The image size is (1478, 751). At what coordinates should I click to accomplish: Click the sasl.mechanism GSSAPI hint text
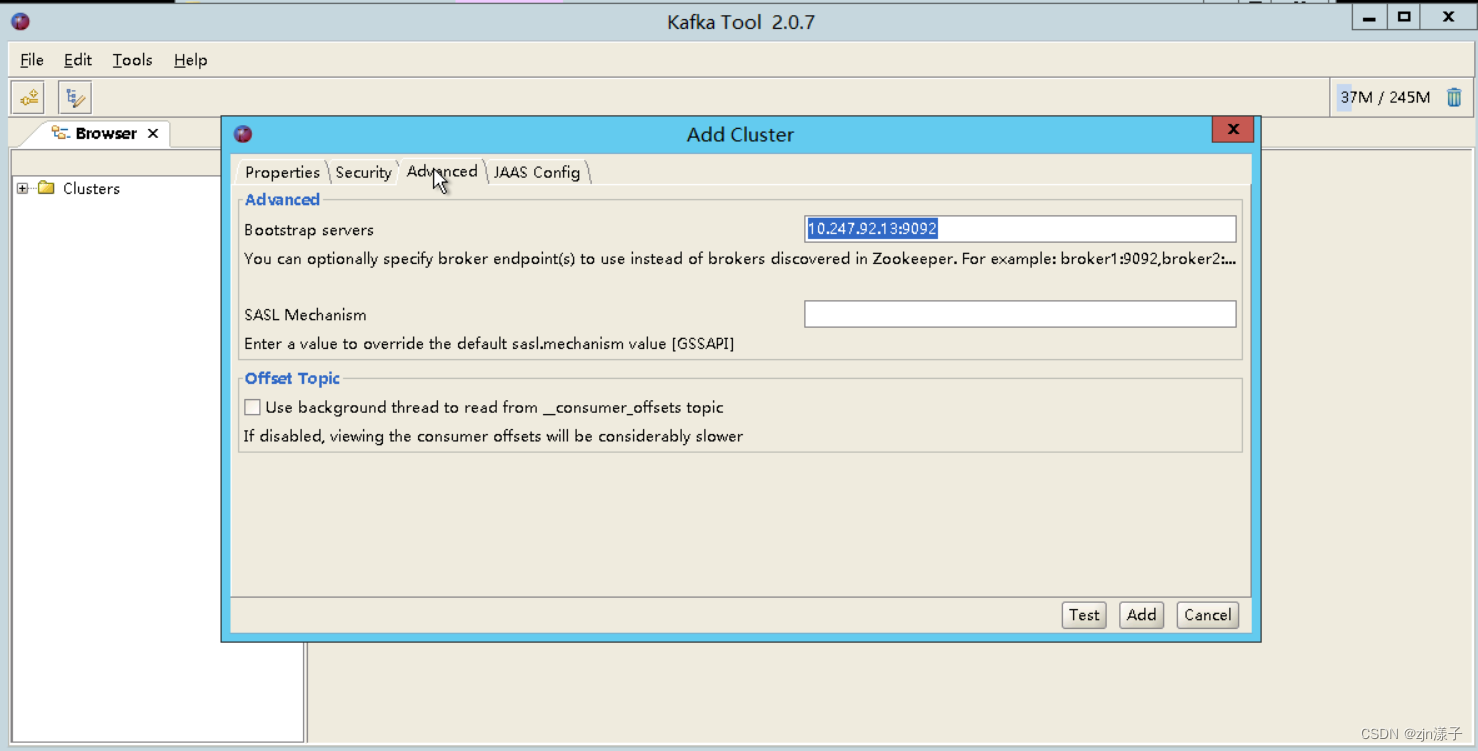[x=489, y=344]
